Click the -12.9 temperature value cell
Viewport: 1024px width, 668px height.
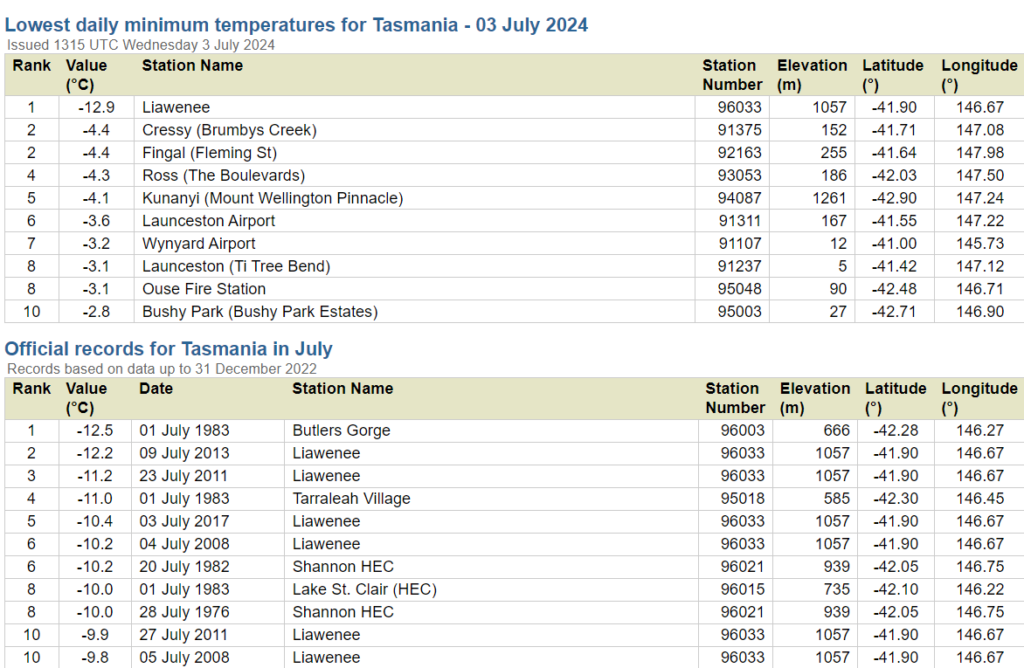tap(96, 107)
